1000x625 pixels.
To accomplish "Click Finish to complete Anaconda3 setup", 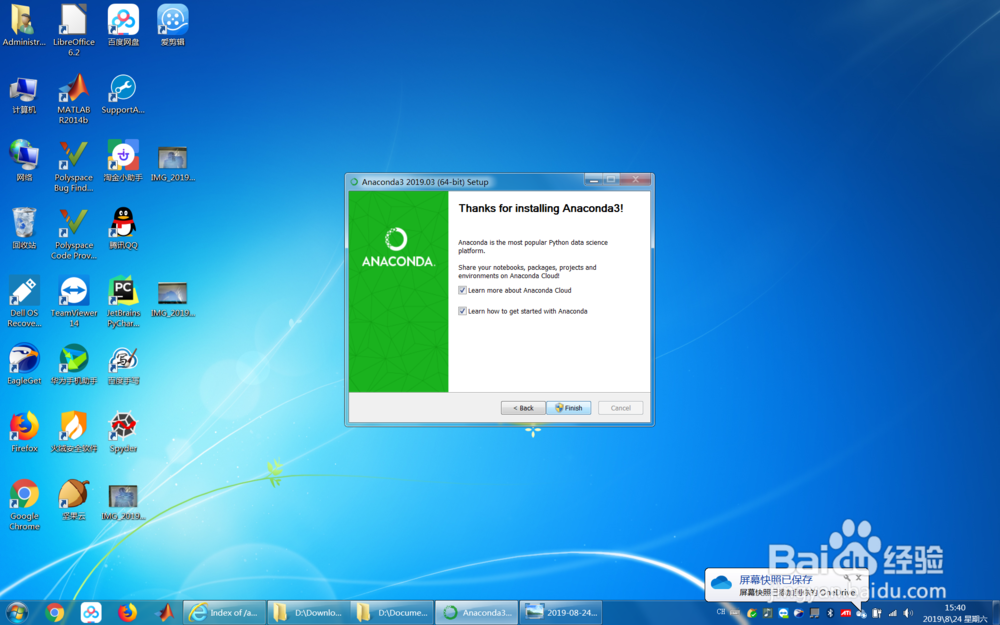I will pyautogui.click(x=568, y=408).
